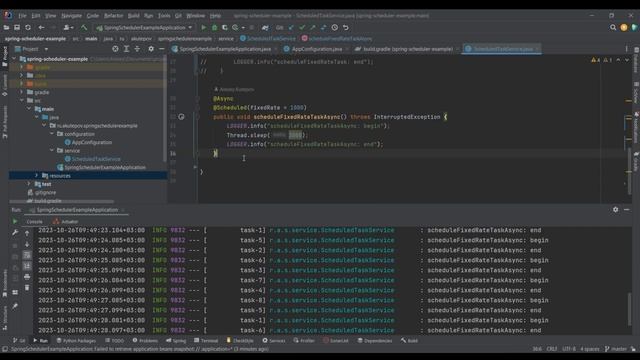Viewport: 640px width, 360px height.
Task: Click the Project tree horizontal scrollbar
Action: point(61,201)
